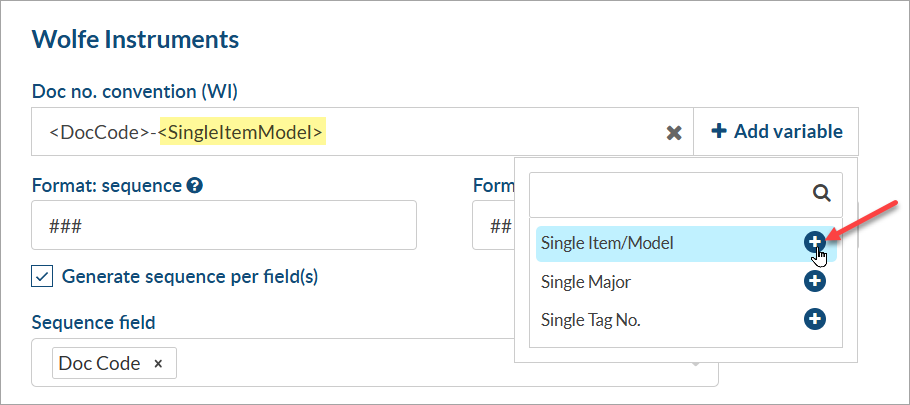Click the Format: sequence input field
Image resolution: width=910 pixels, height=405 pixels.
224,226
